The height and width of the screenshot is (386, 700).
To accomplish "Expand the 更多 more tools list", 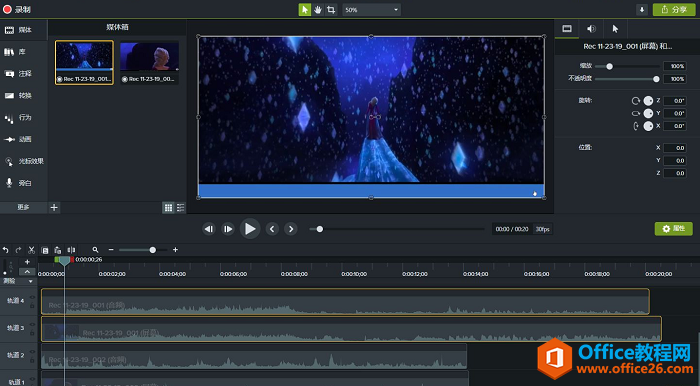I will [23, 208].
